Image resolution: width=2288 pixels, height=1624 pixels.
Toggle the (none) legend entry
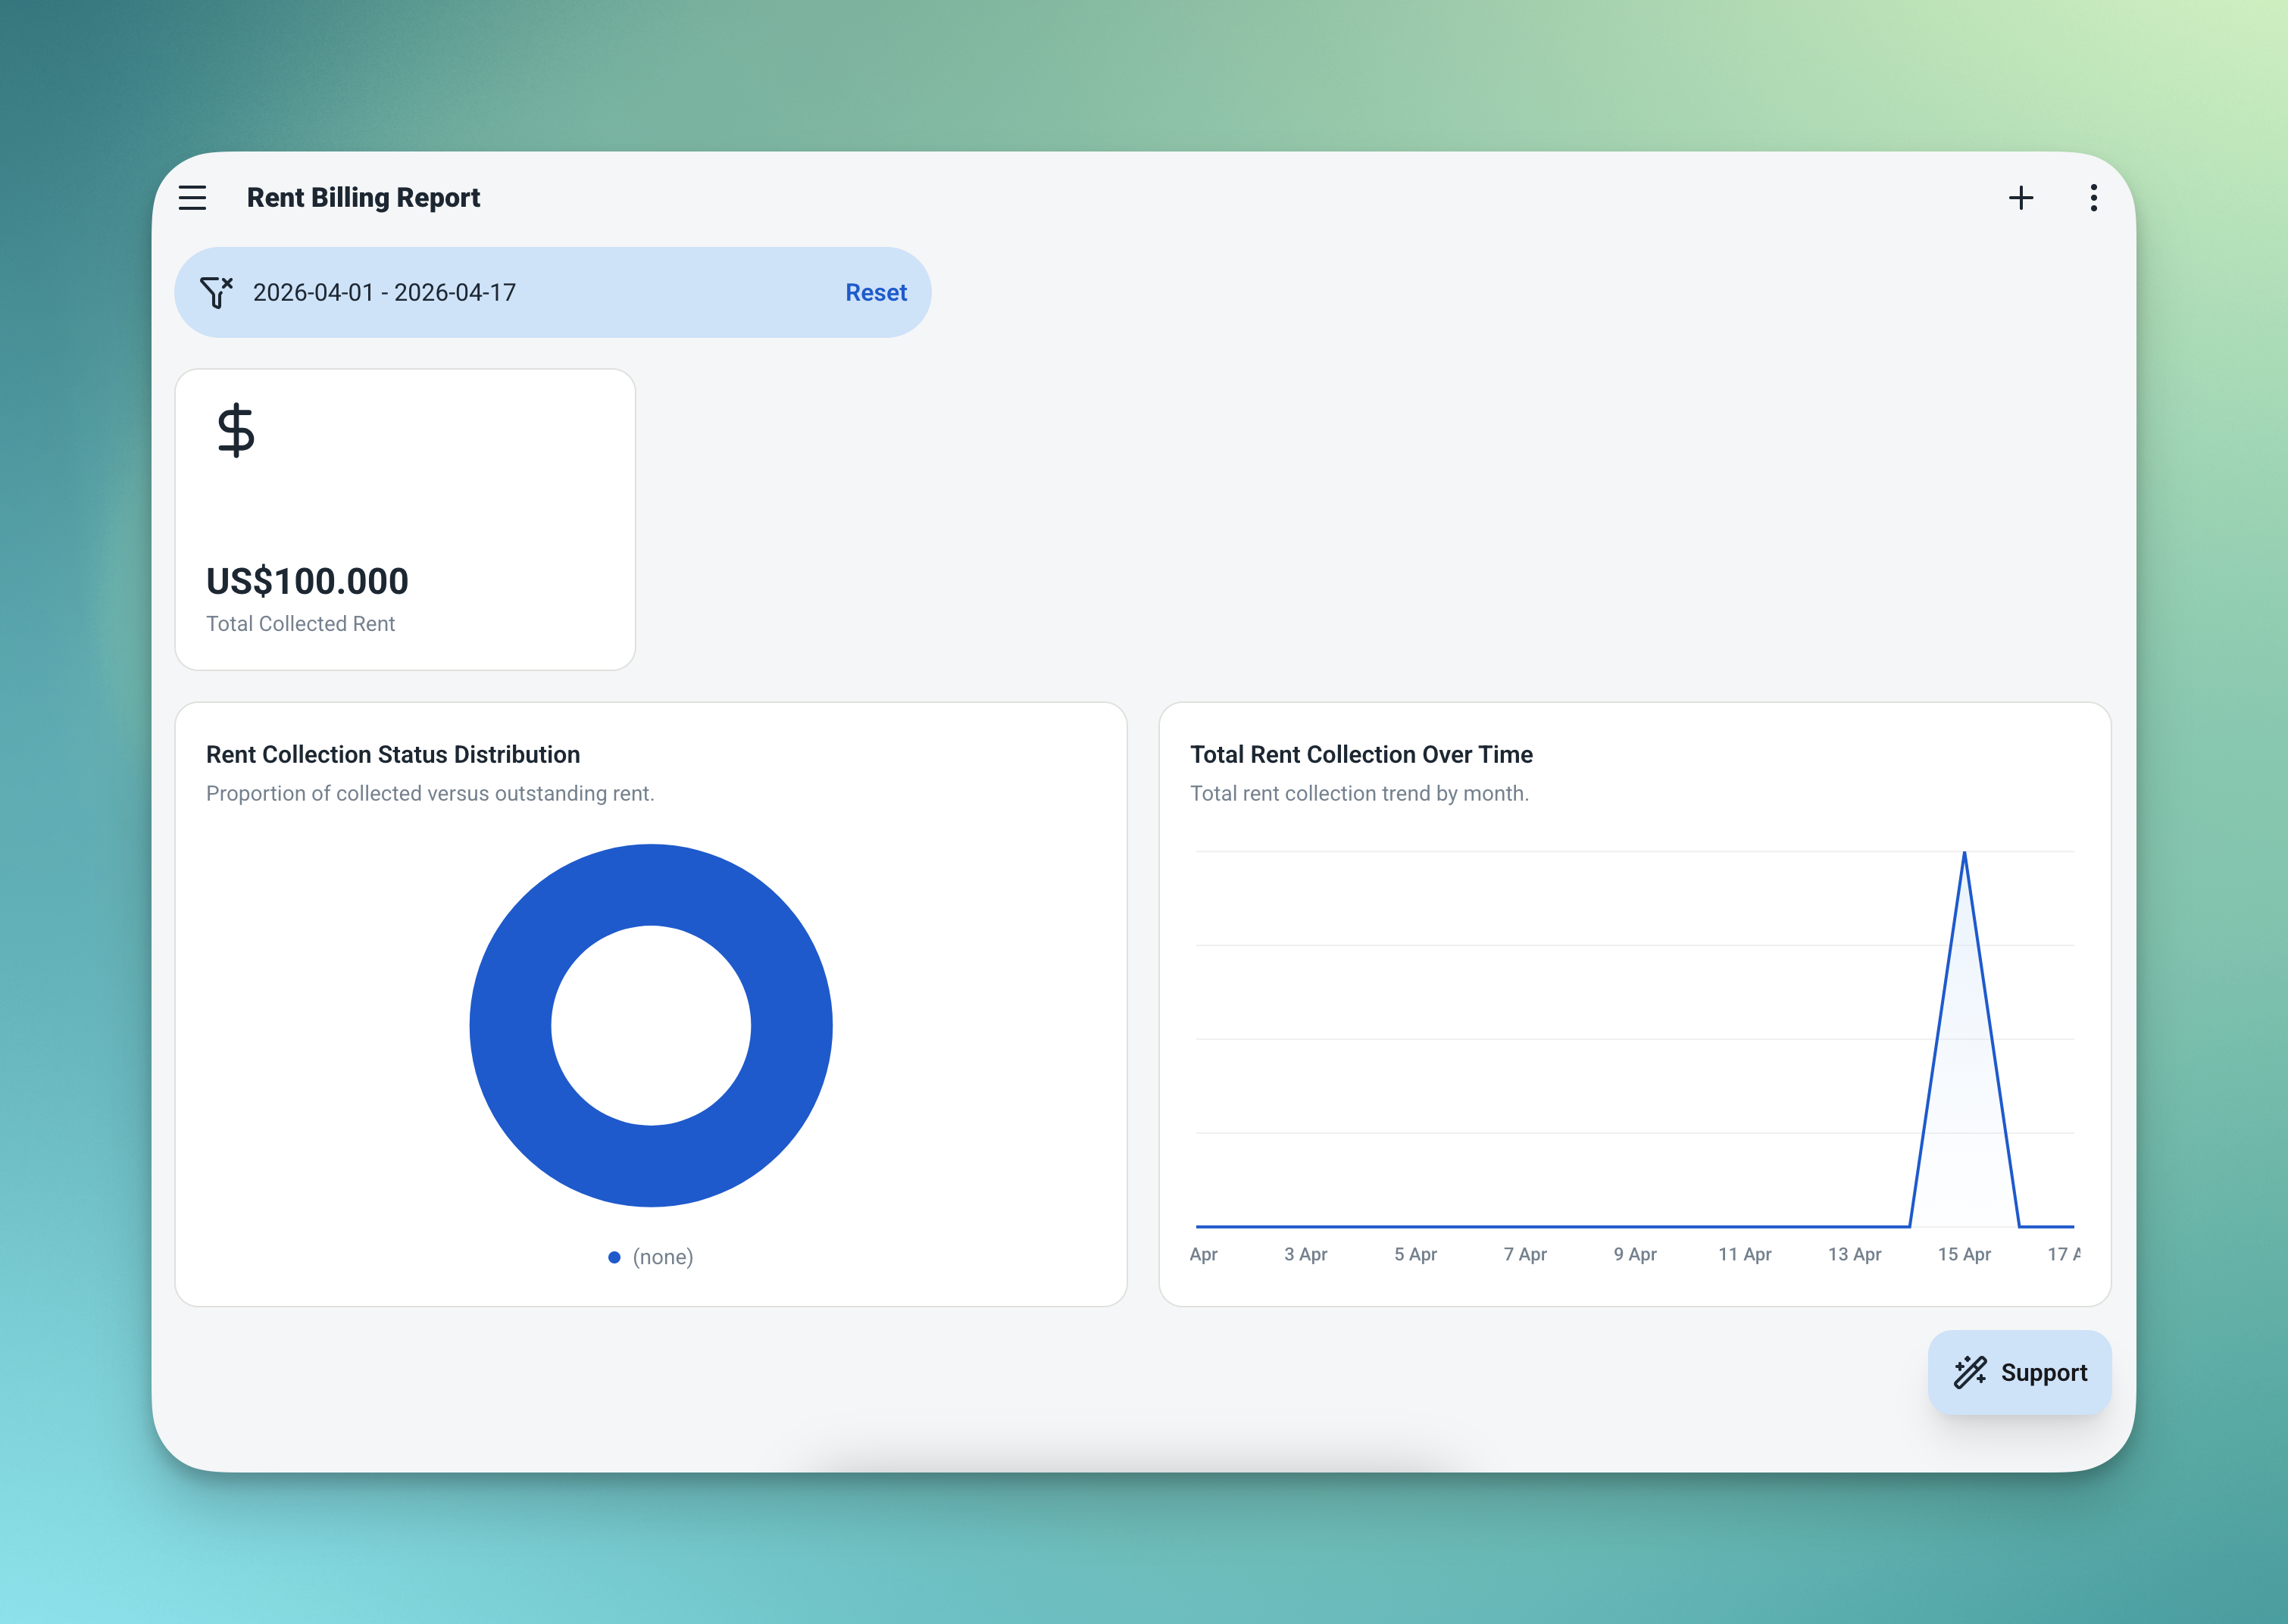pos(662,1257)
